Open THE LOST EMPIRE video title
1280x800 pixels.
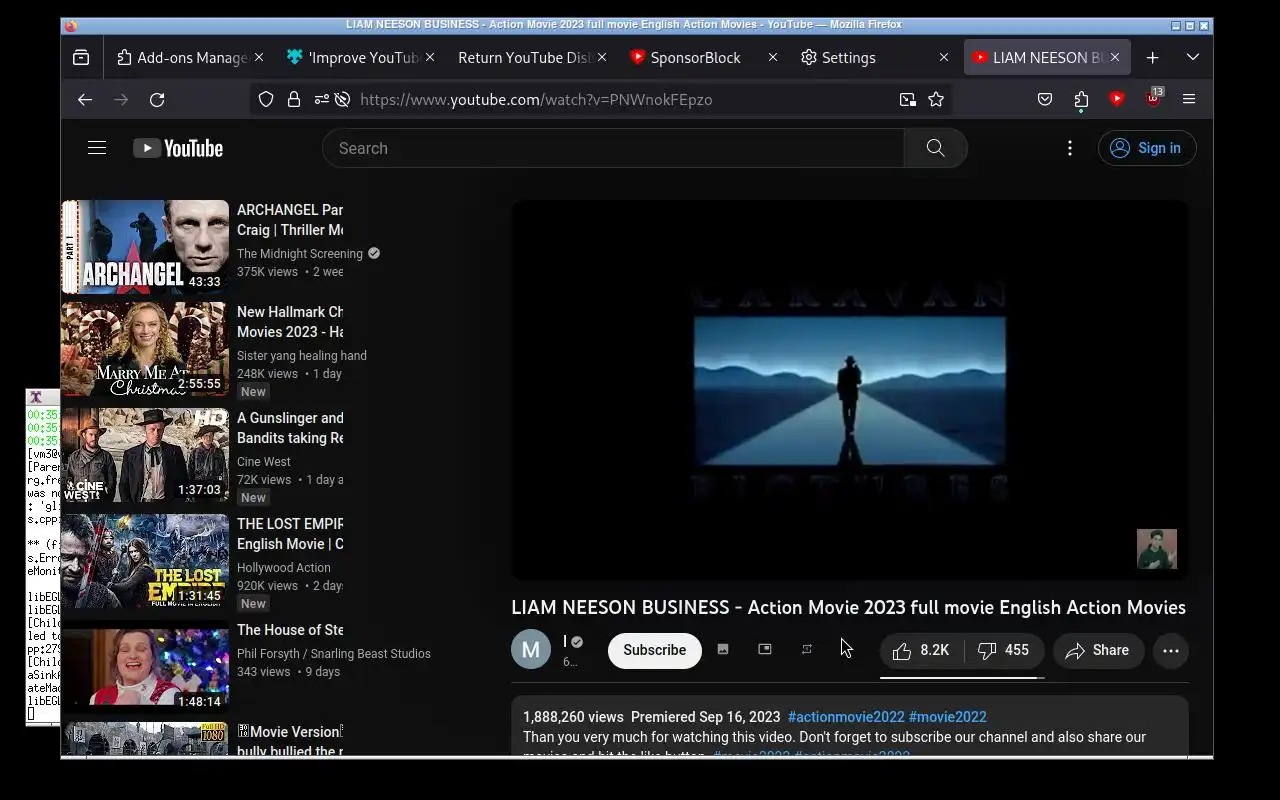pos(290,534)
